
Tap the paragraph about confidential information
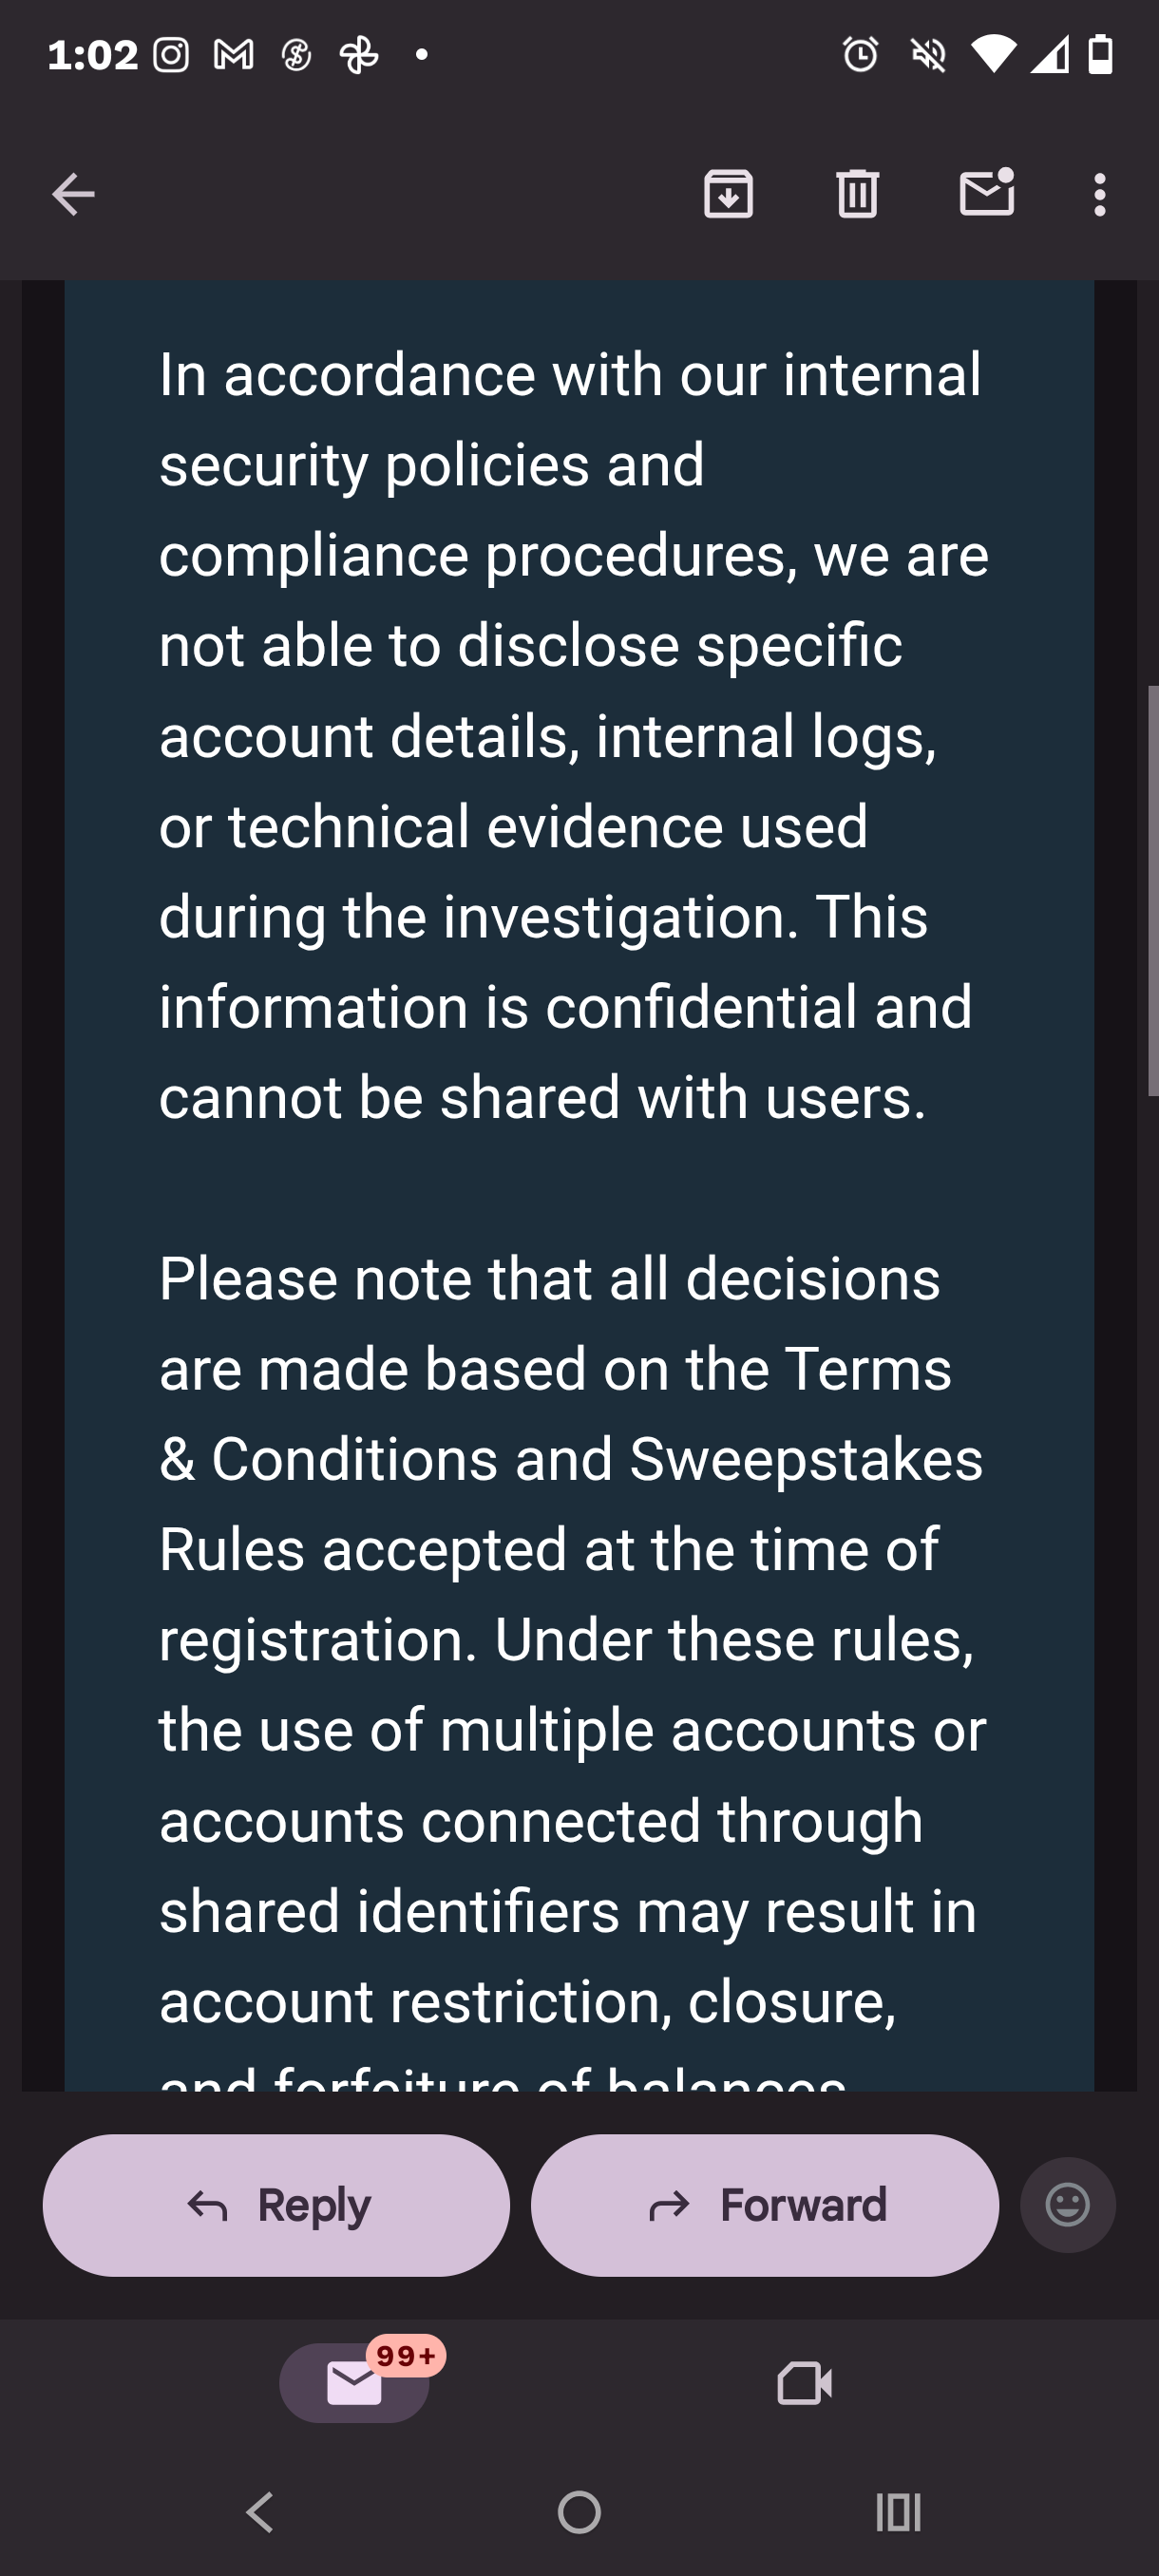[x=570, y=735]
